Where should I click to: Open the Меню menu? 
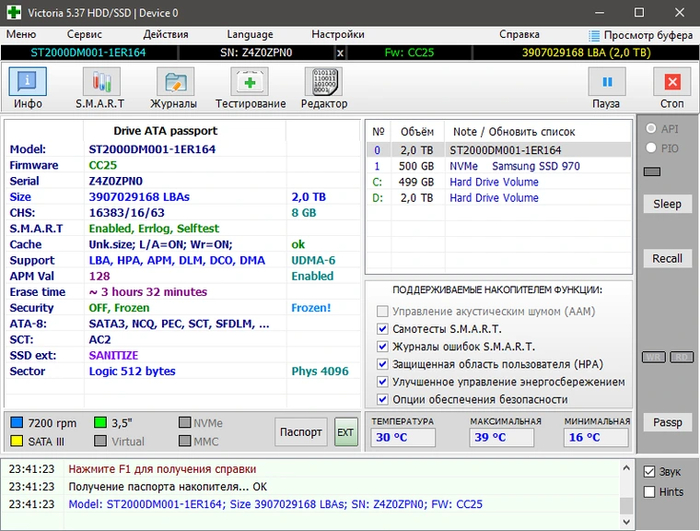pos(21,34)
